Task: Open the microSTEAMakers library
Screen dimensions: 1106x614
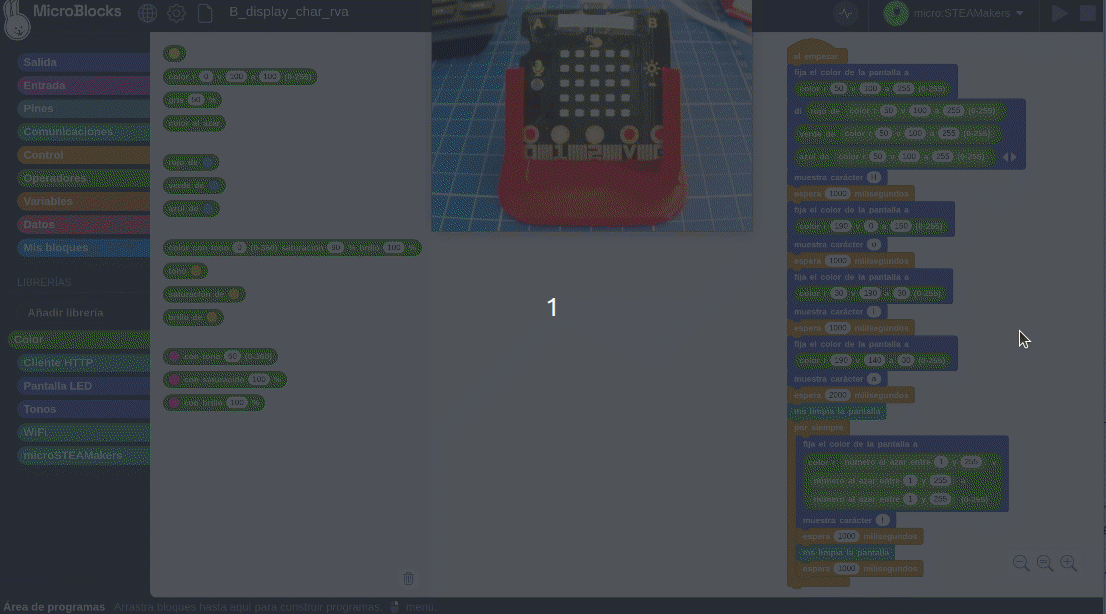Action: click(x=83, y=455)
